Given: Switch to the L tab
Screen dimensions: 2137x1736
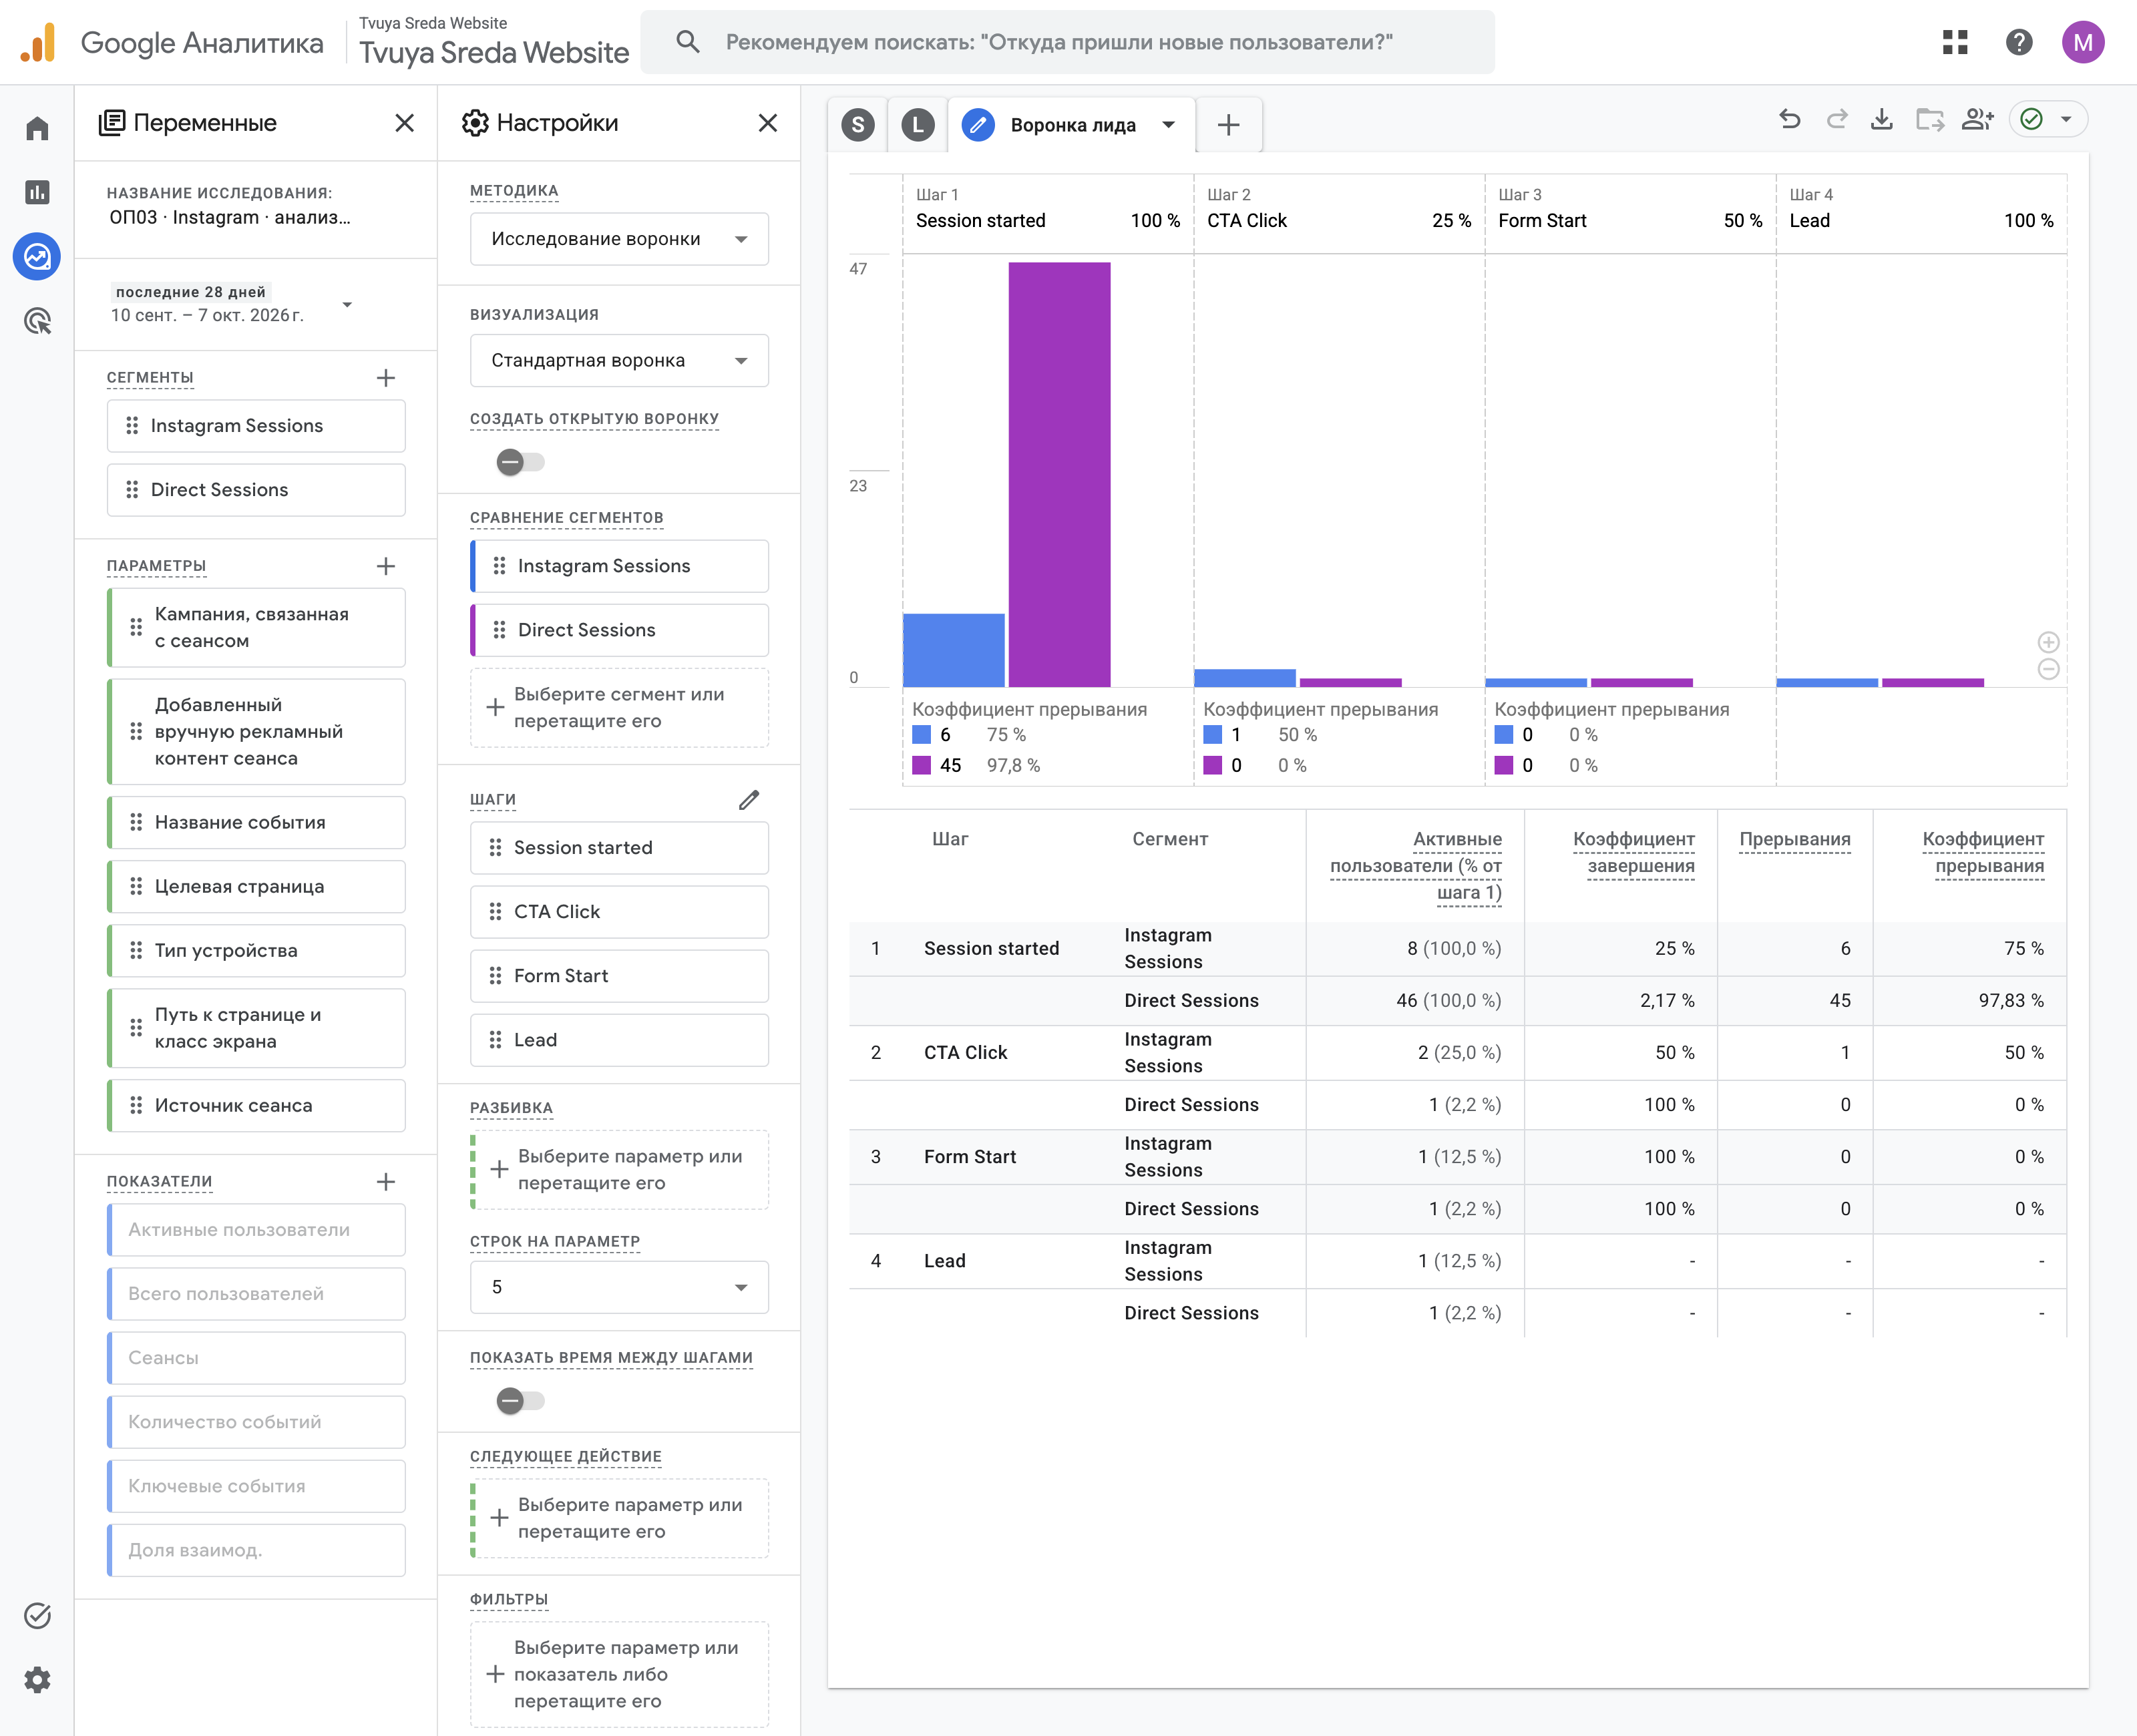Looking at the screenshot, I should pyautogui.click(x=918, y=125).
